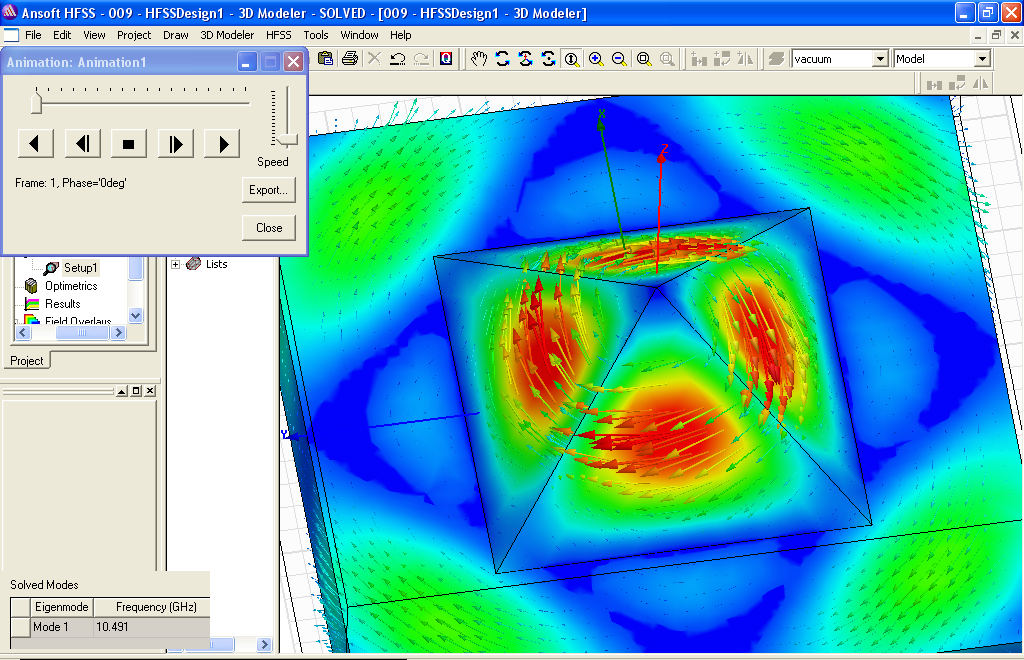Select Field Overlays tree item
Image resolution: width=1024 pixels, height=660 pixels.
(x=78, y=321)
